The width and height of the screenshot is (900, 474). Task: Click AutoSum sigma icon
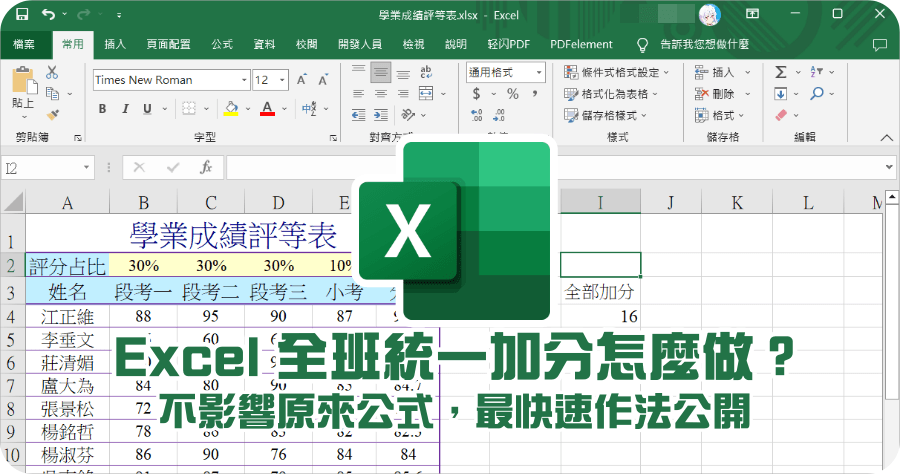pos(781,72)
